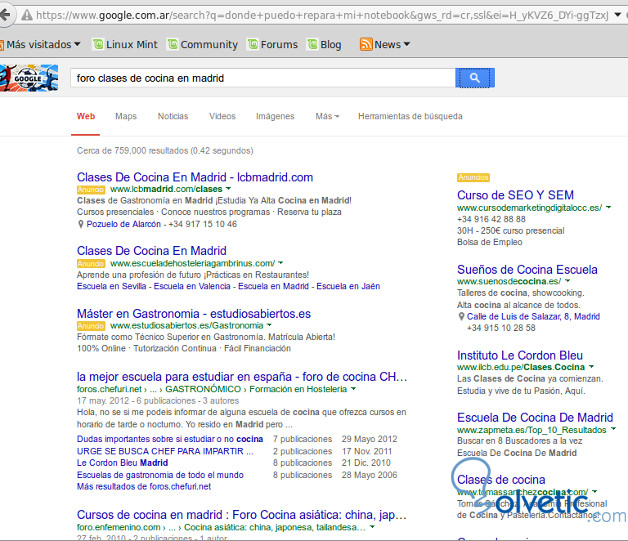Open the Forums bookmark

[x=273, y=44]
